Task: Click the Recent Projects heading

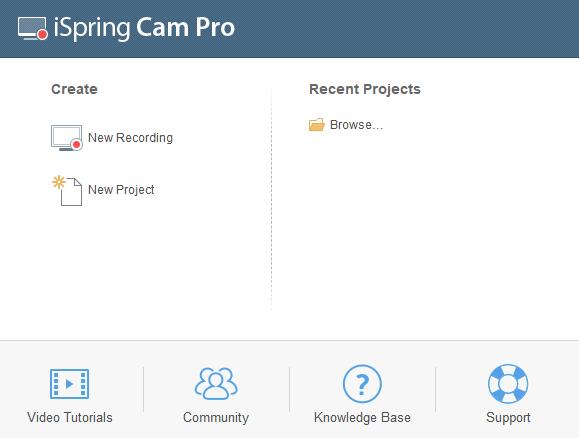Action: click(365, 89)
